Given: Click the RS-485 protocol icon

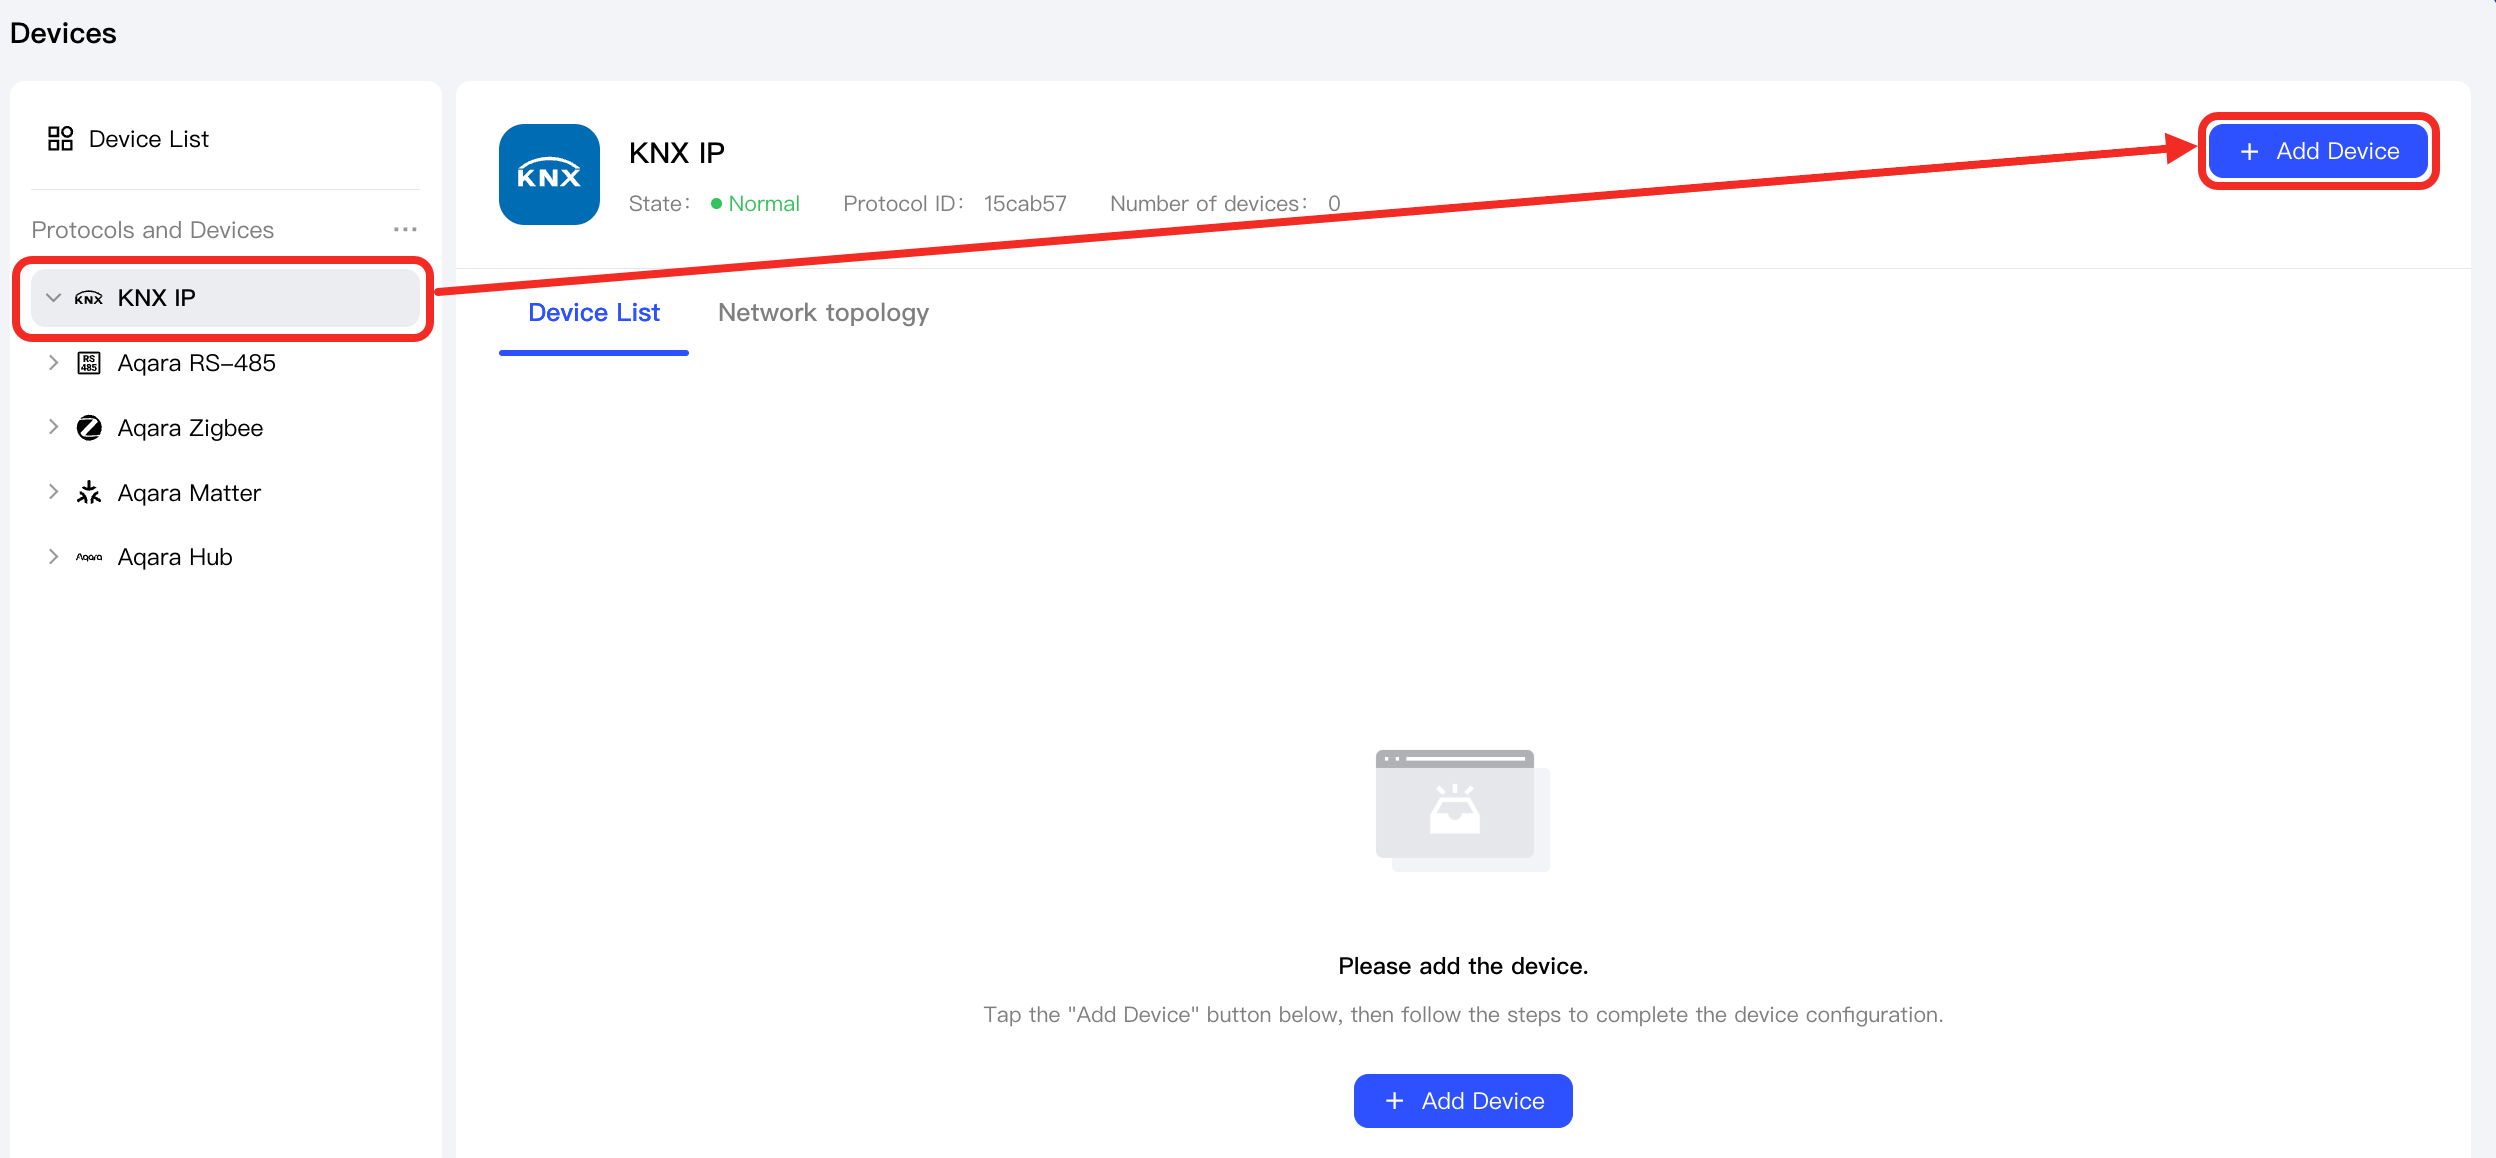Looking at the screenshot, I should click(x=89, y=363).
